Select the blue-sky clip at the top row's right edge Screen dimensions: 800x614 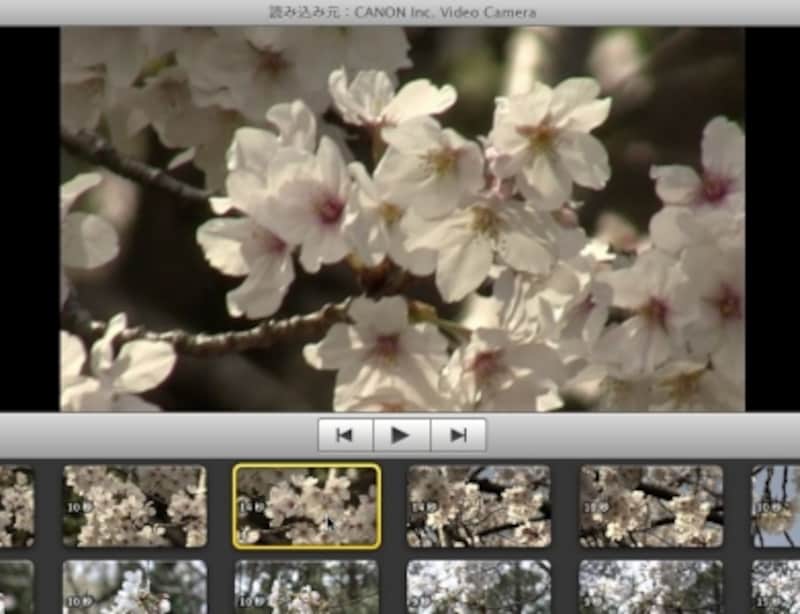(x=776, y=506)
